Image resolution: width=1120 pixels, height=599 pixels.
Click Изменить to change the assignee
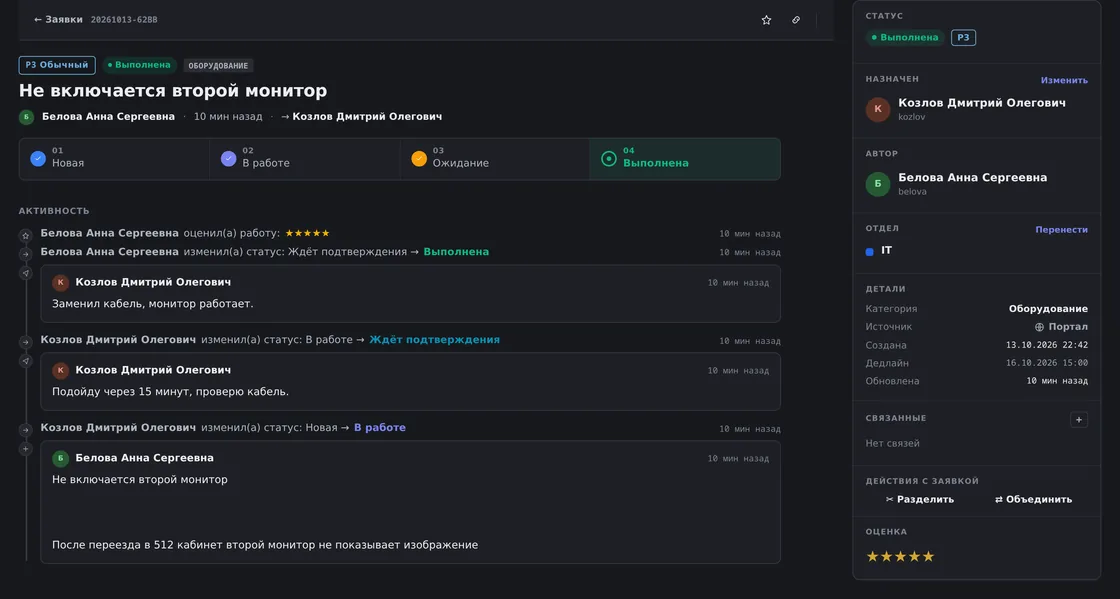click(1064, 80)
